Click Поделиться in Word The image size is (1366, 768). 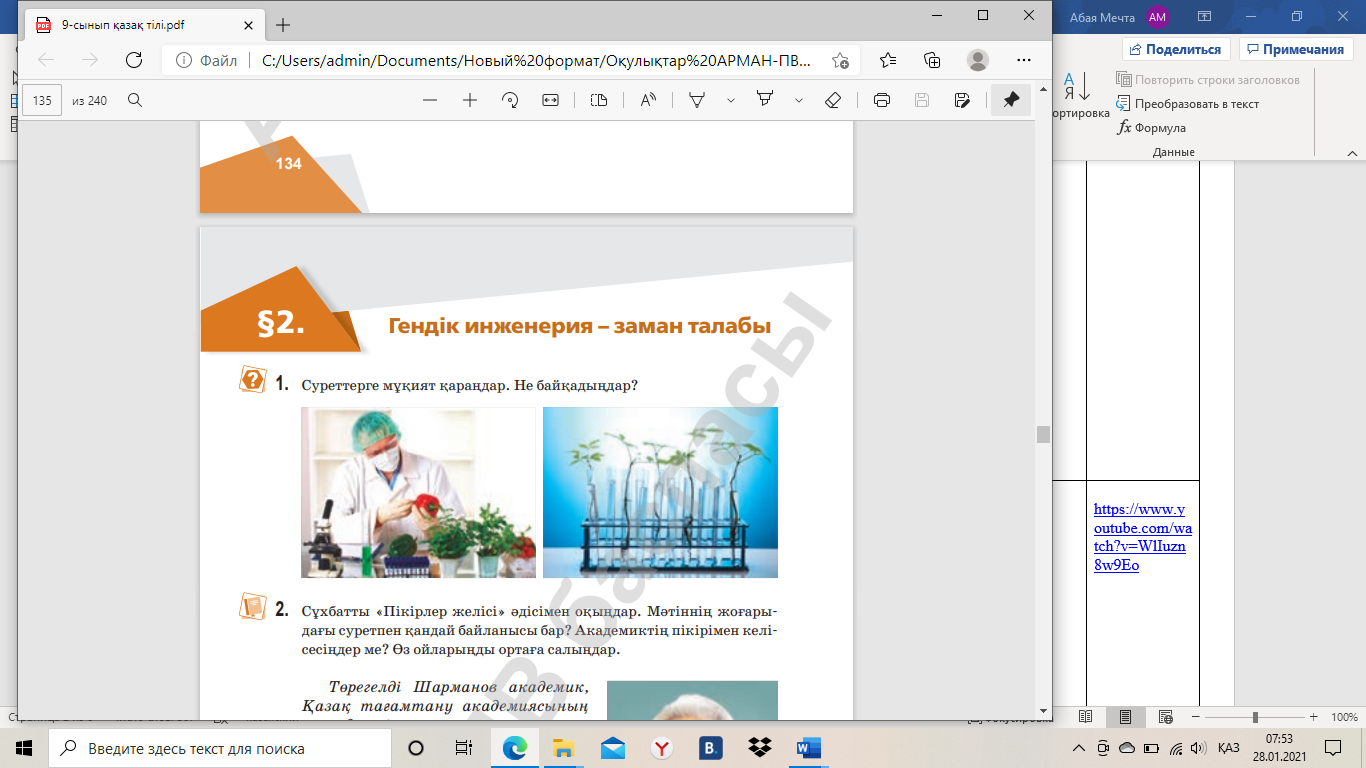point(1176,49)
